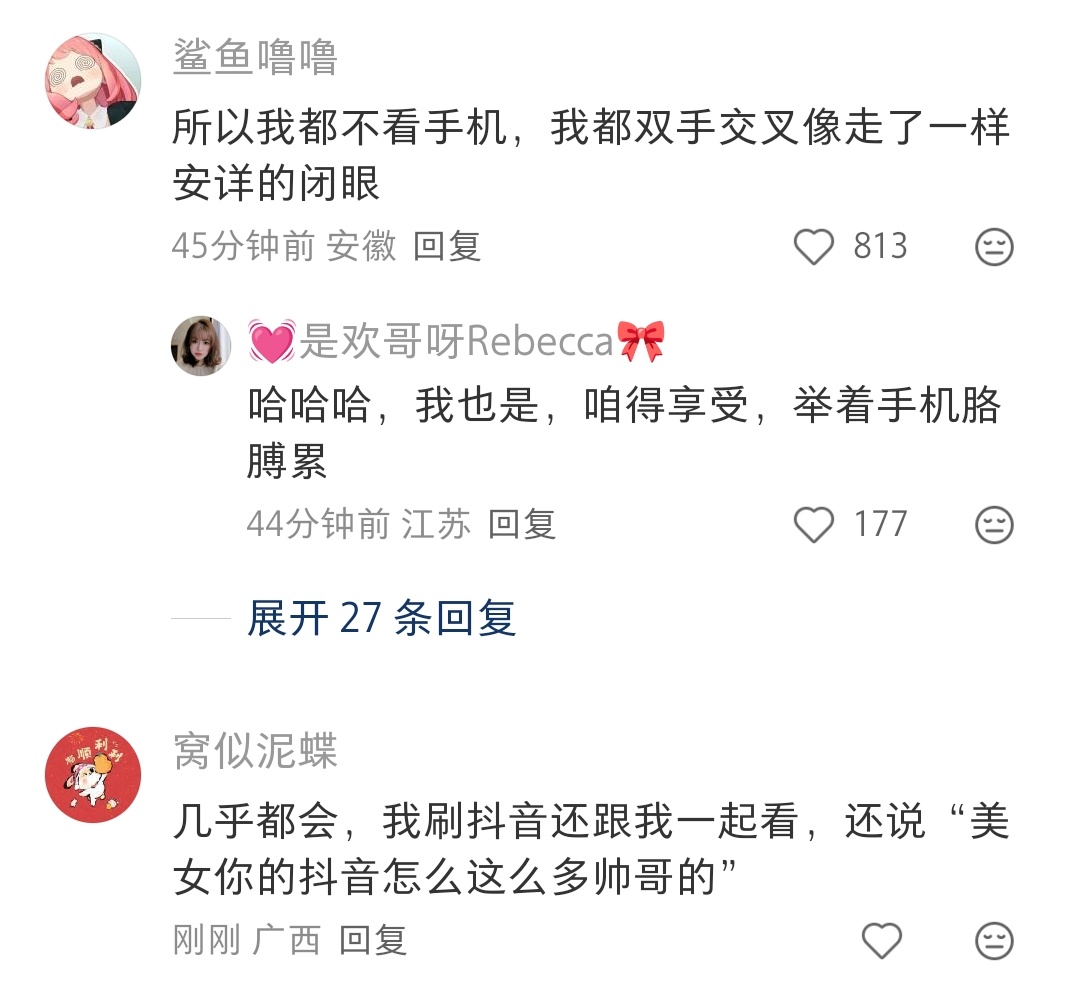Open username 是欢哥呀Rebecca
This screenshot has width=1080, height=983.
coord(457,341)
